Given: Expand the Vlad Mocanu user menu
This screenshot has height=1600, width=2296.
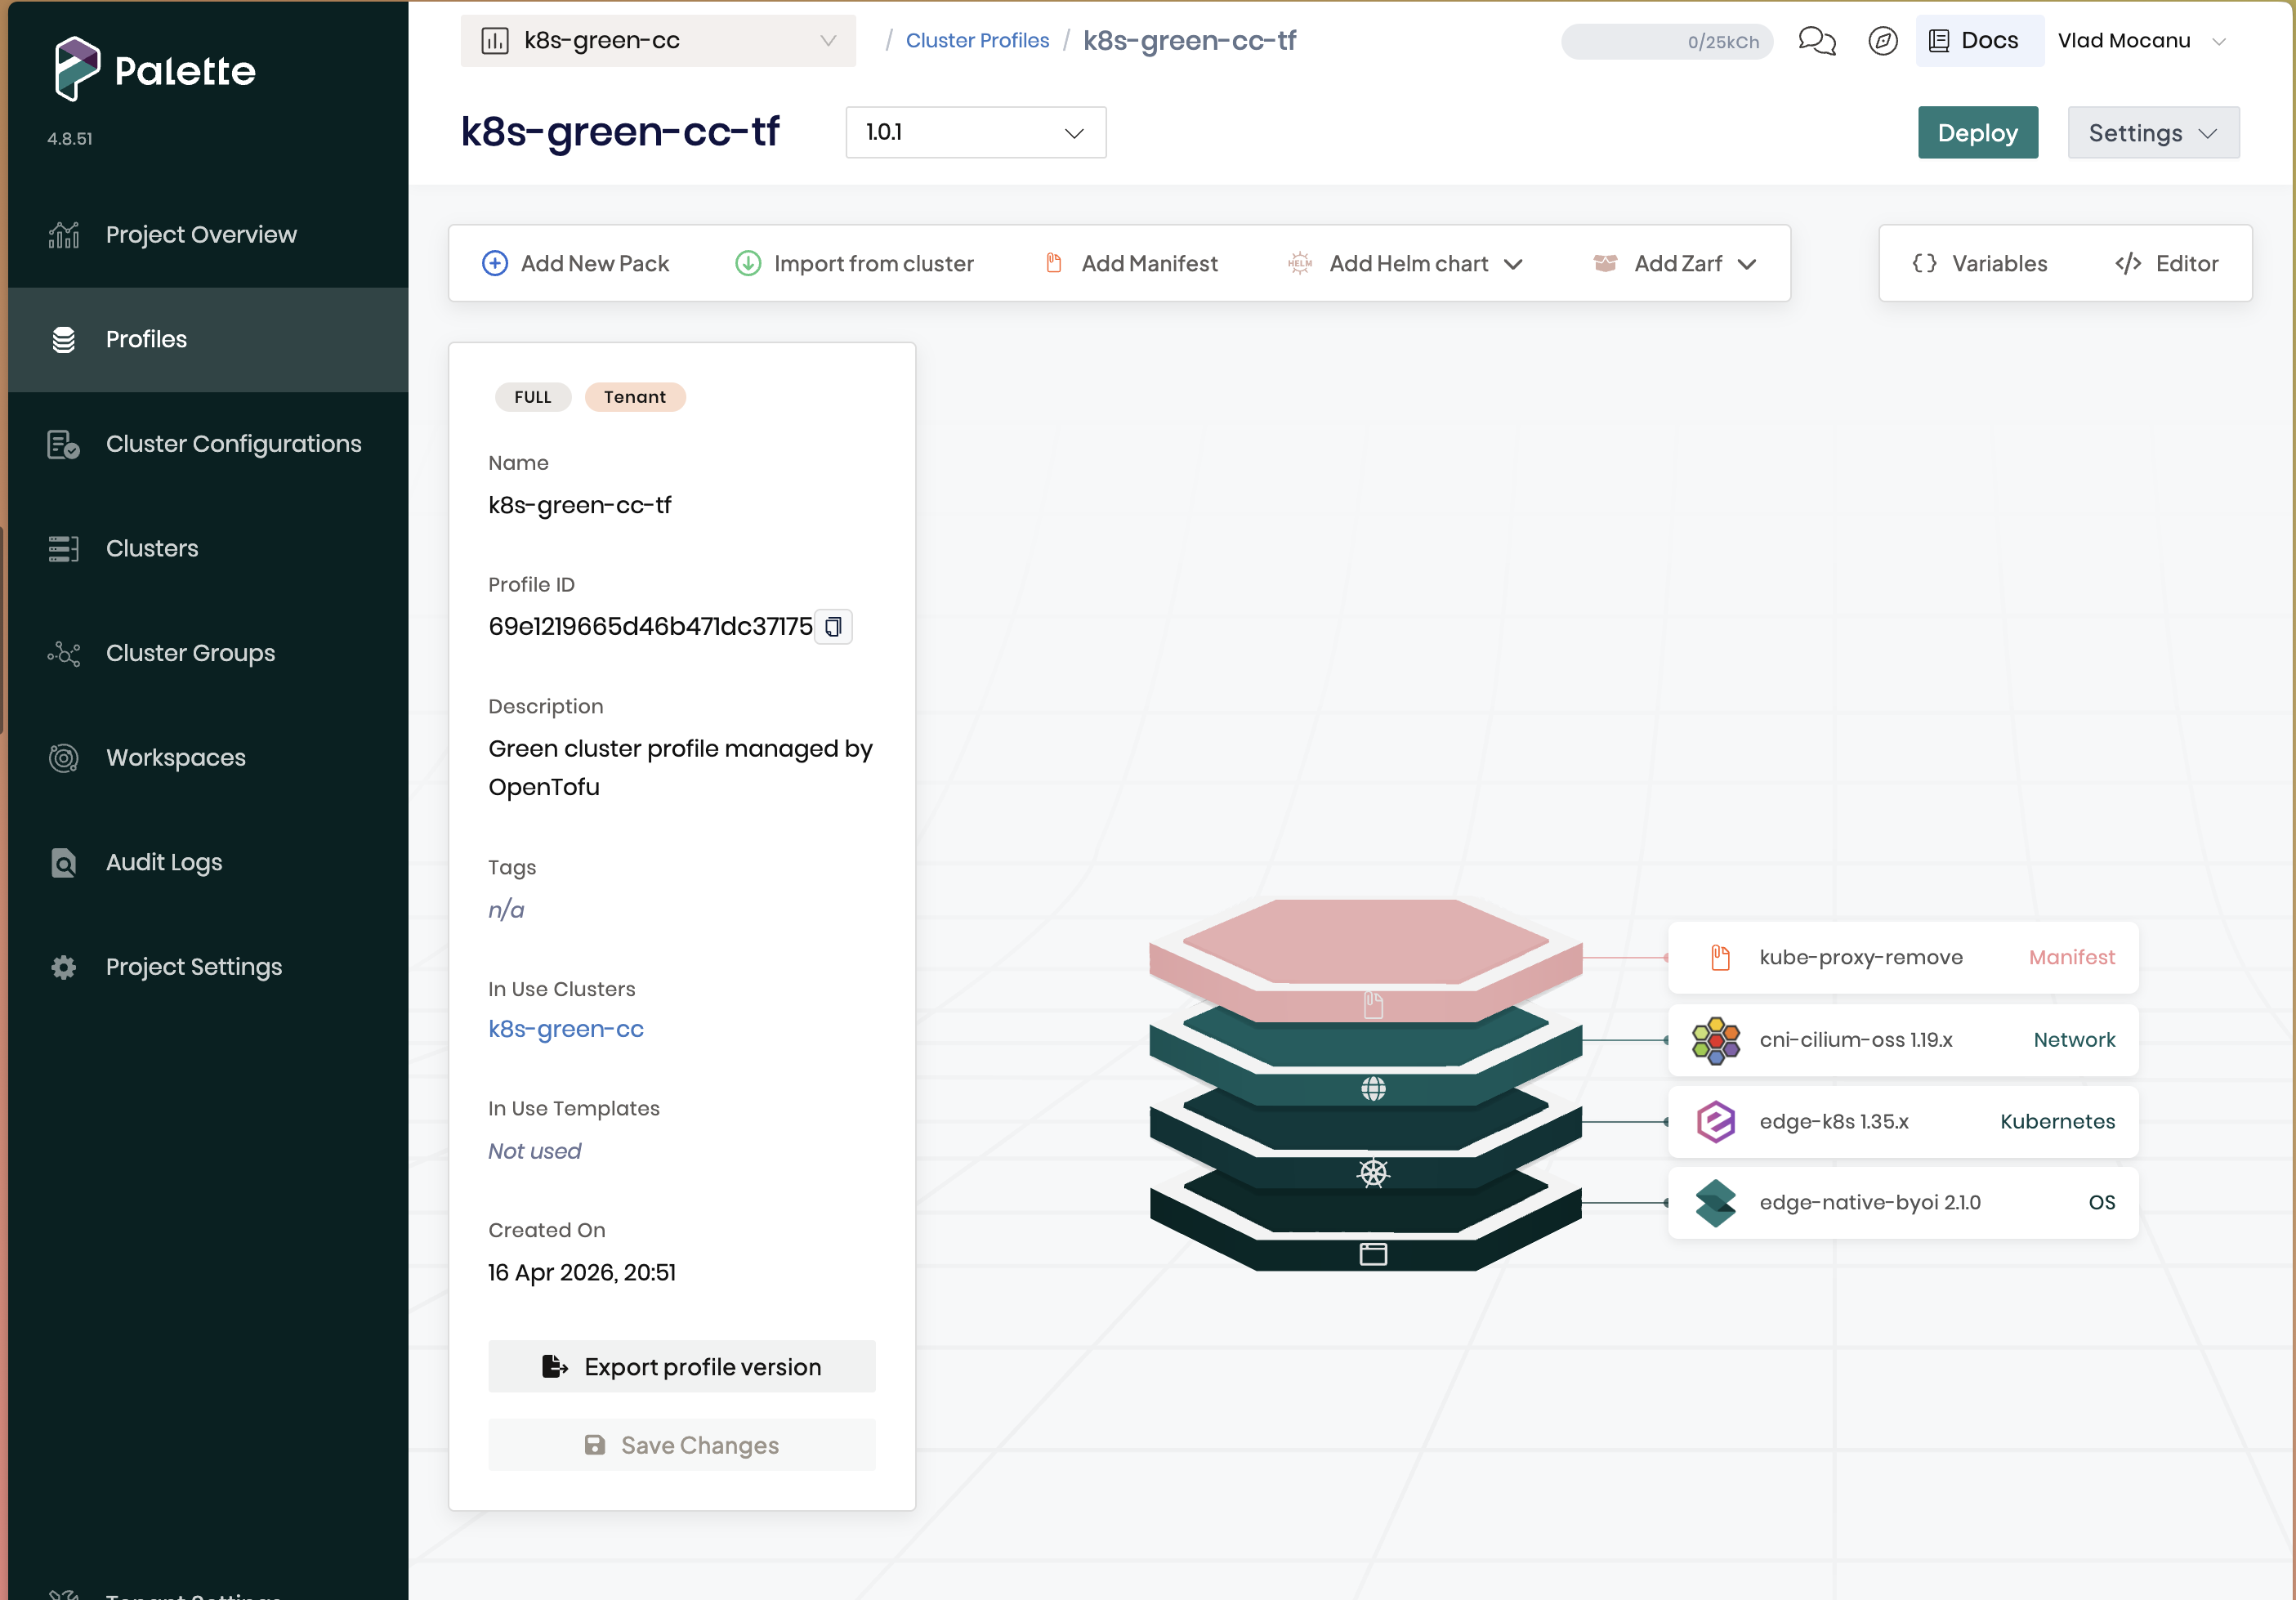Looking at the screenshot, I should pos(2142,41).
